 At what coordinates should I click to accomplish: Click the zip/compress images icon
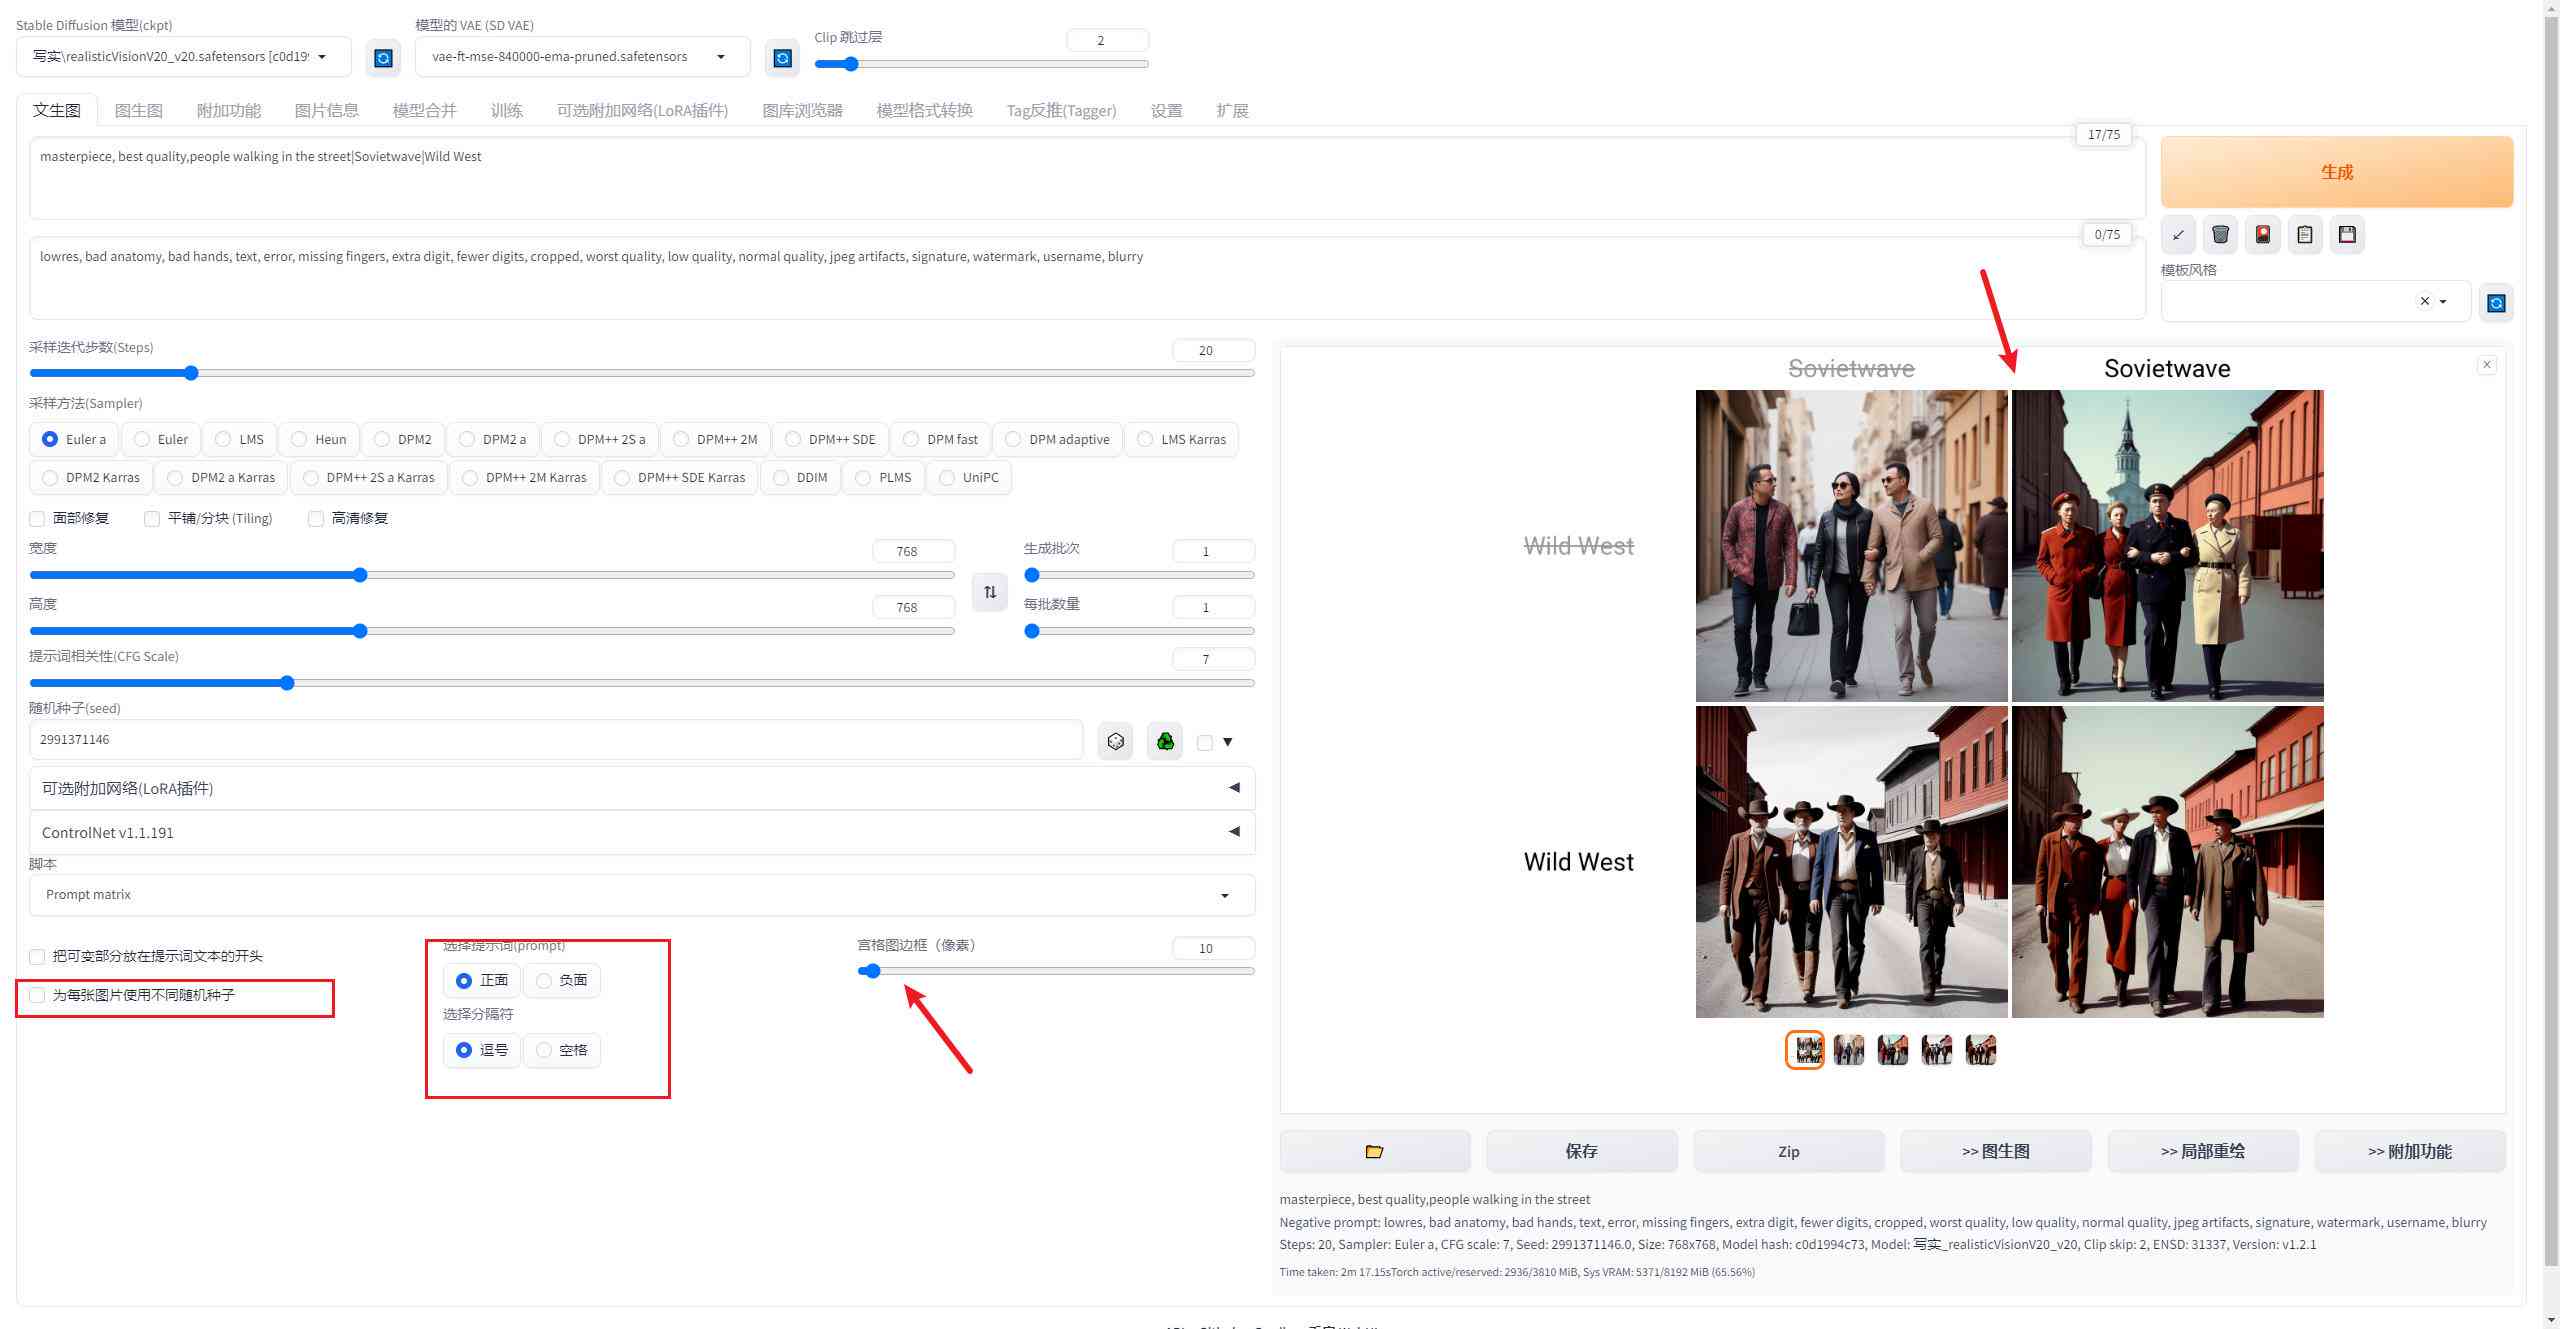pyautogui.click(x=1788, y=1151)
